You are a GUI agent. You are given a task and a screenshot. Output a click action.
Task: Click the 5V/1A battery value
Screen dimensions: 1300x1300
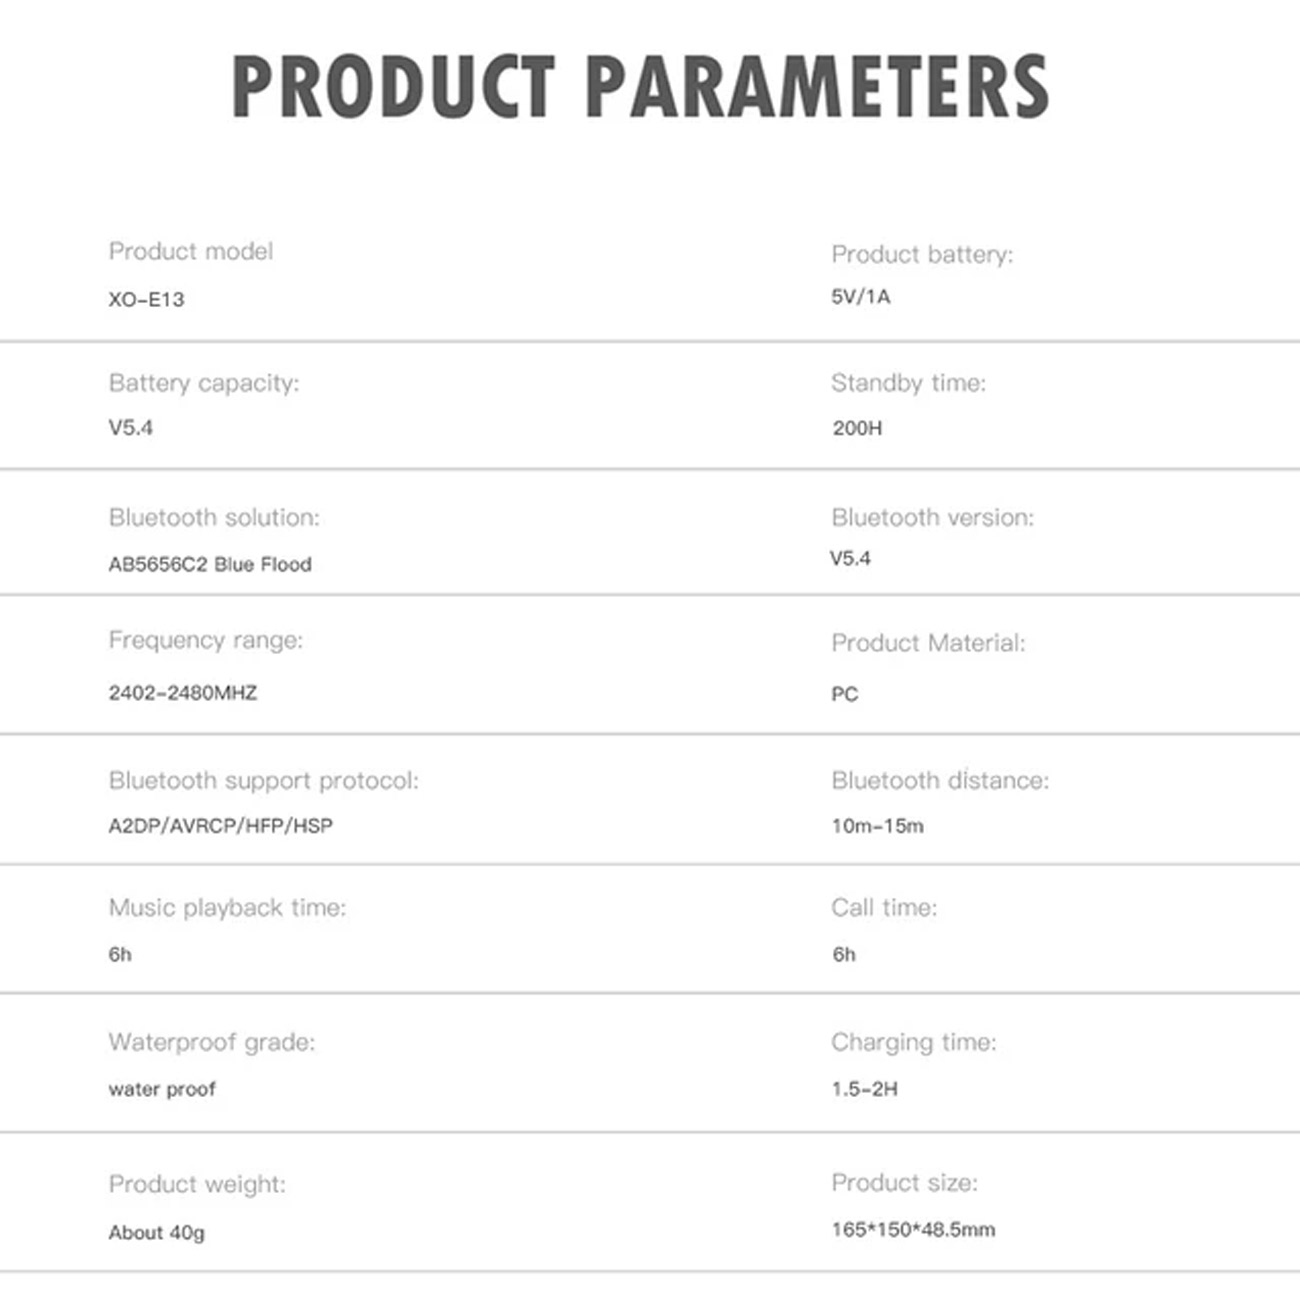860,296
